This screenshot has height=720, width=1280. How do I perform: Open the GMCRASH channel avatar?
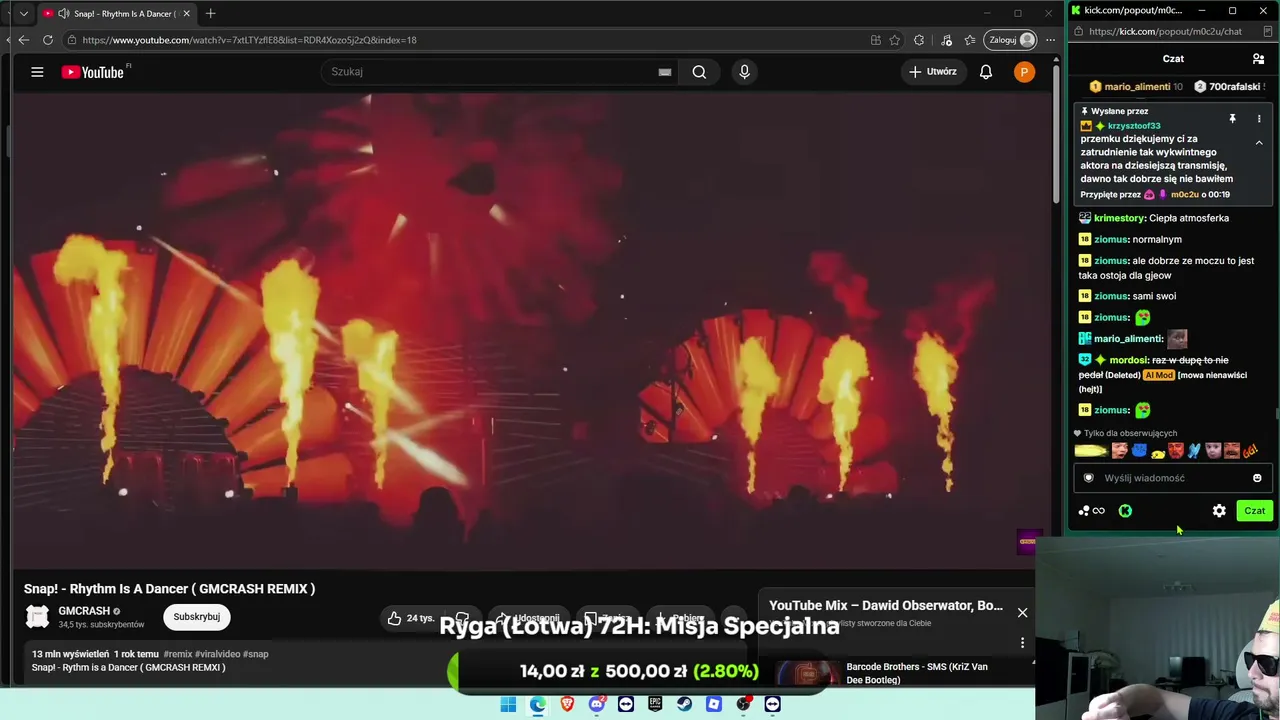[37, 617]
